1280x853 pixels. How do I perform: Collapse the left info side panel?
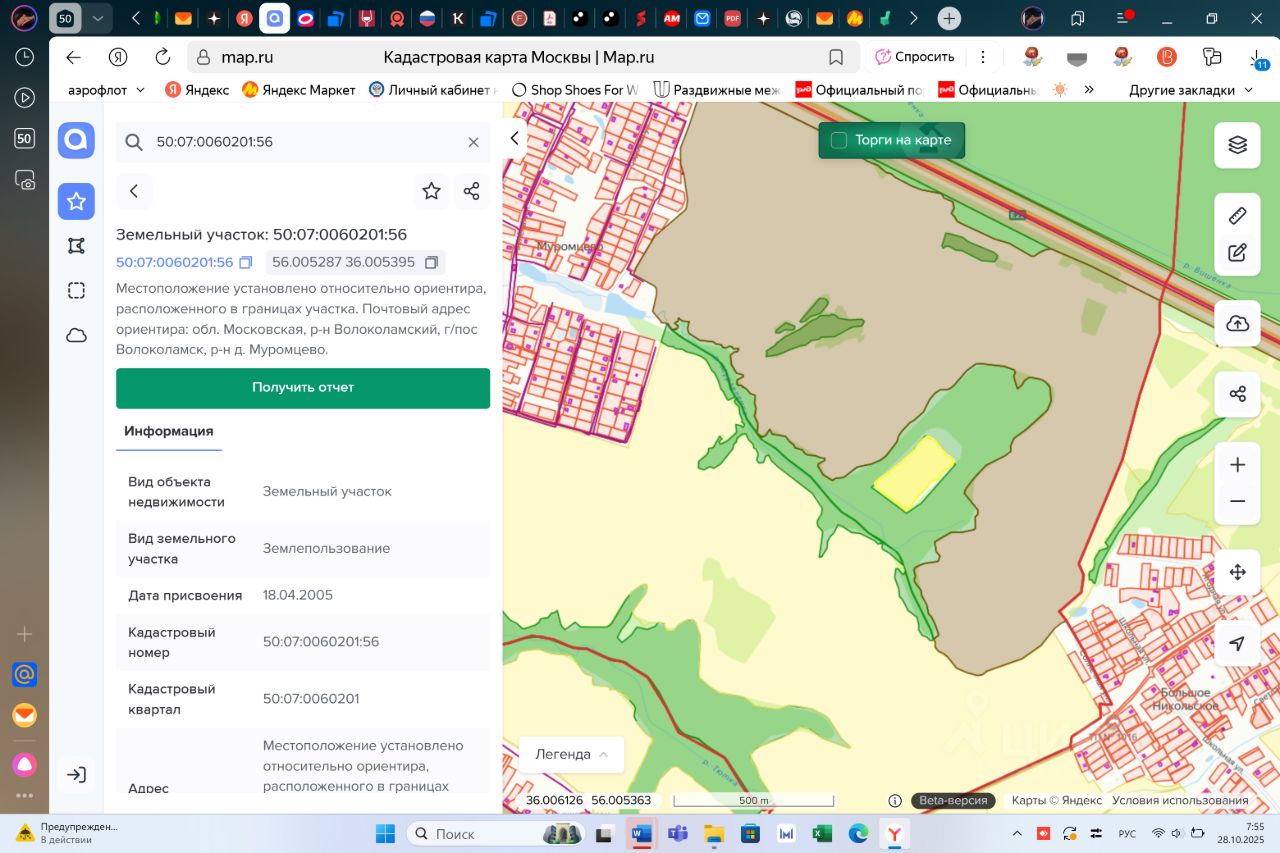pos(515,139)
